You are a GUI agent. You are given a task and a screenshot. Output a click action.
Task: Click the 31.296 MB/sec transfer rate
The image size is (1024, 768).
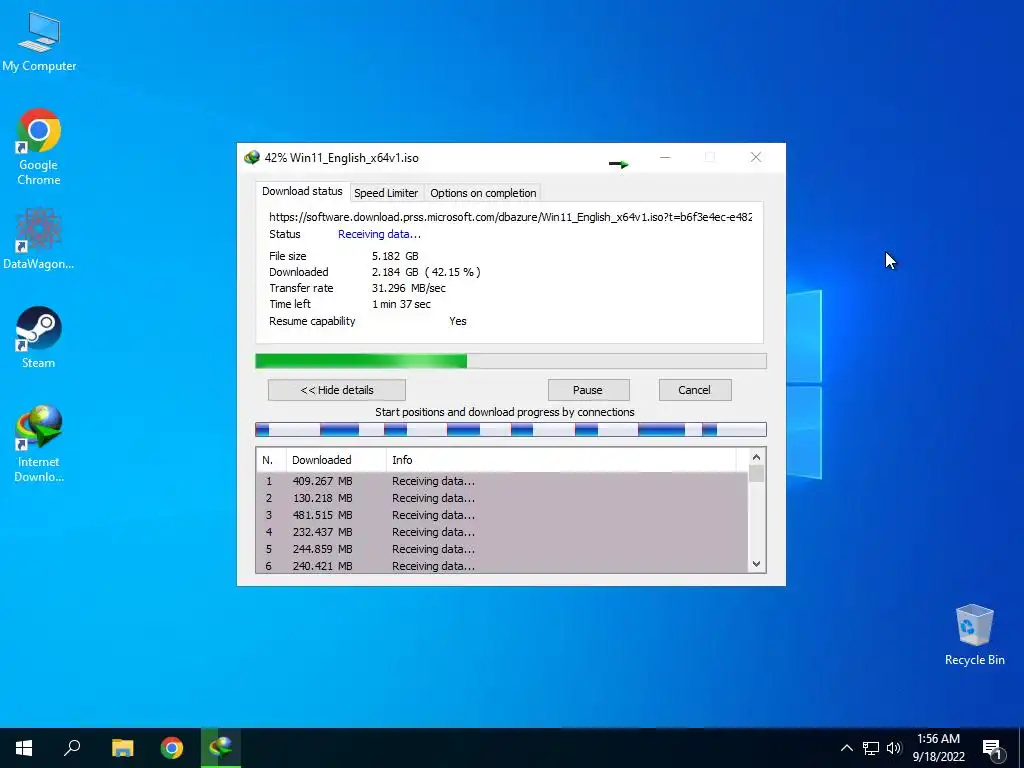[409, 288]
